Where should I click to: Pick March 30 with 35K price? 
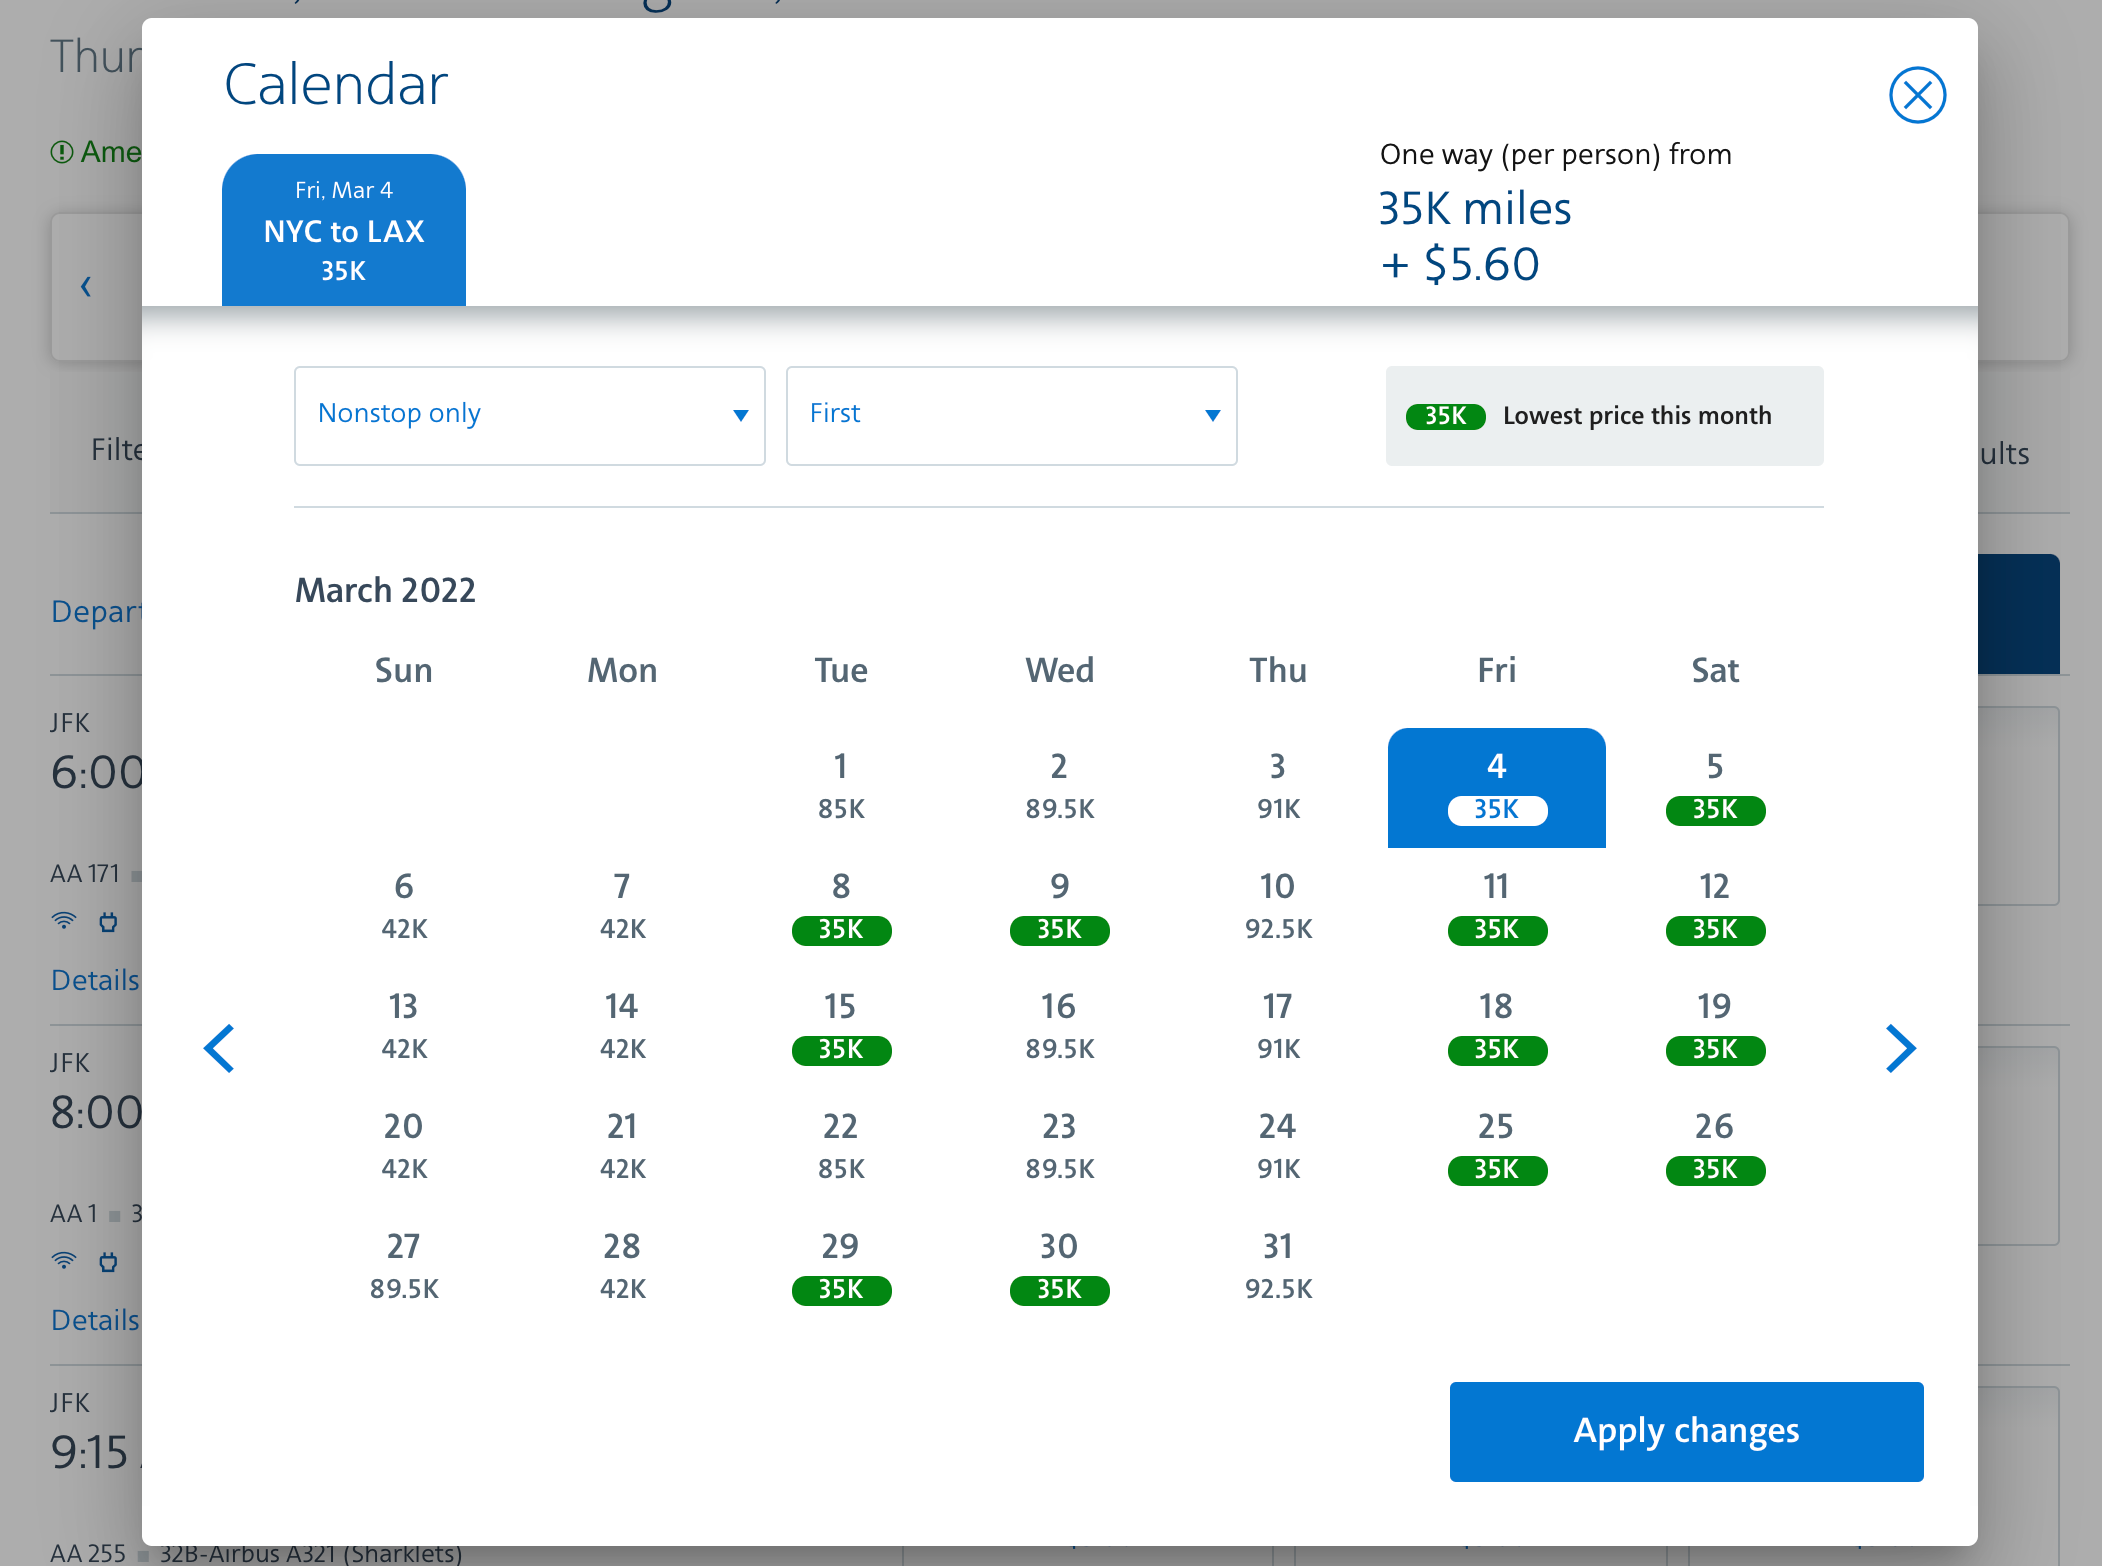[x=1059, y=1267]
